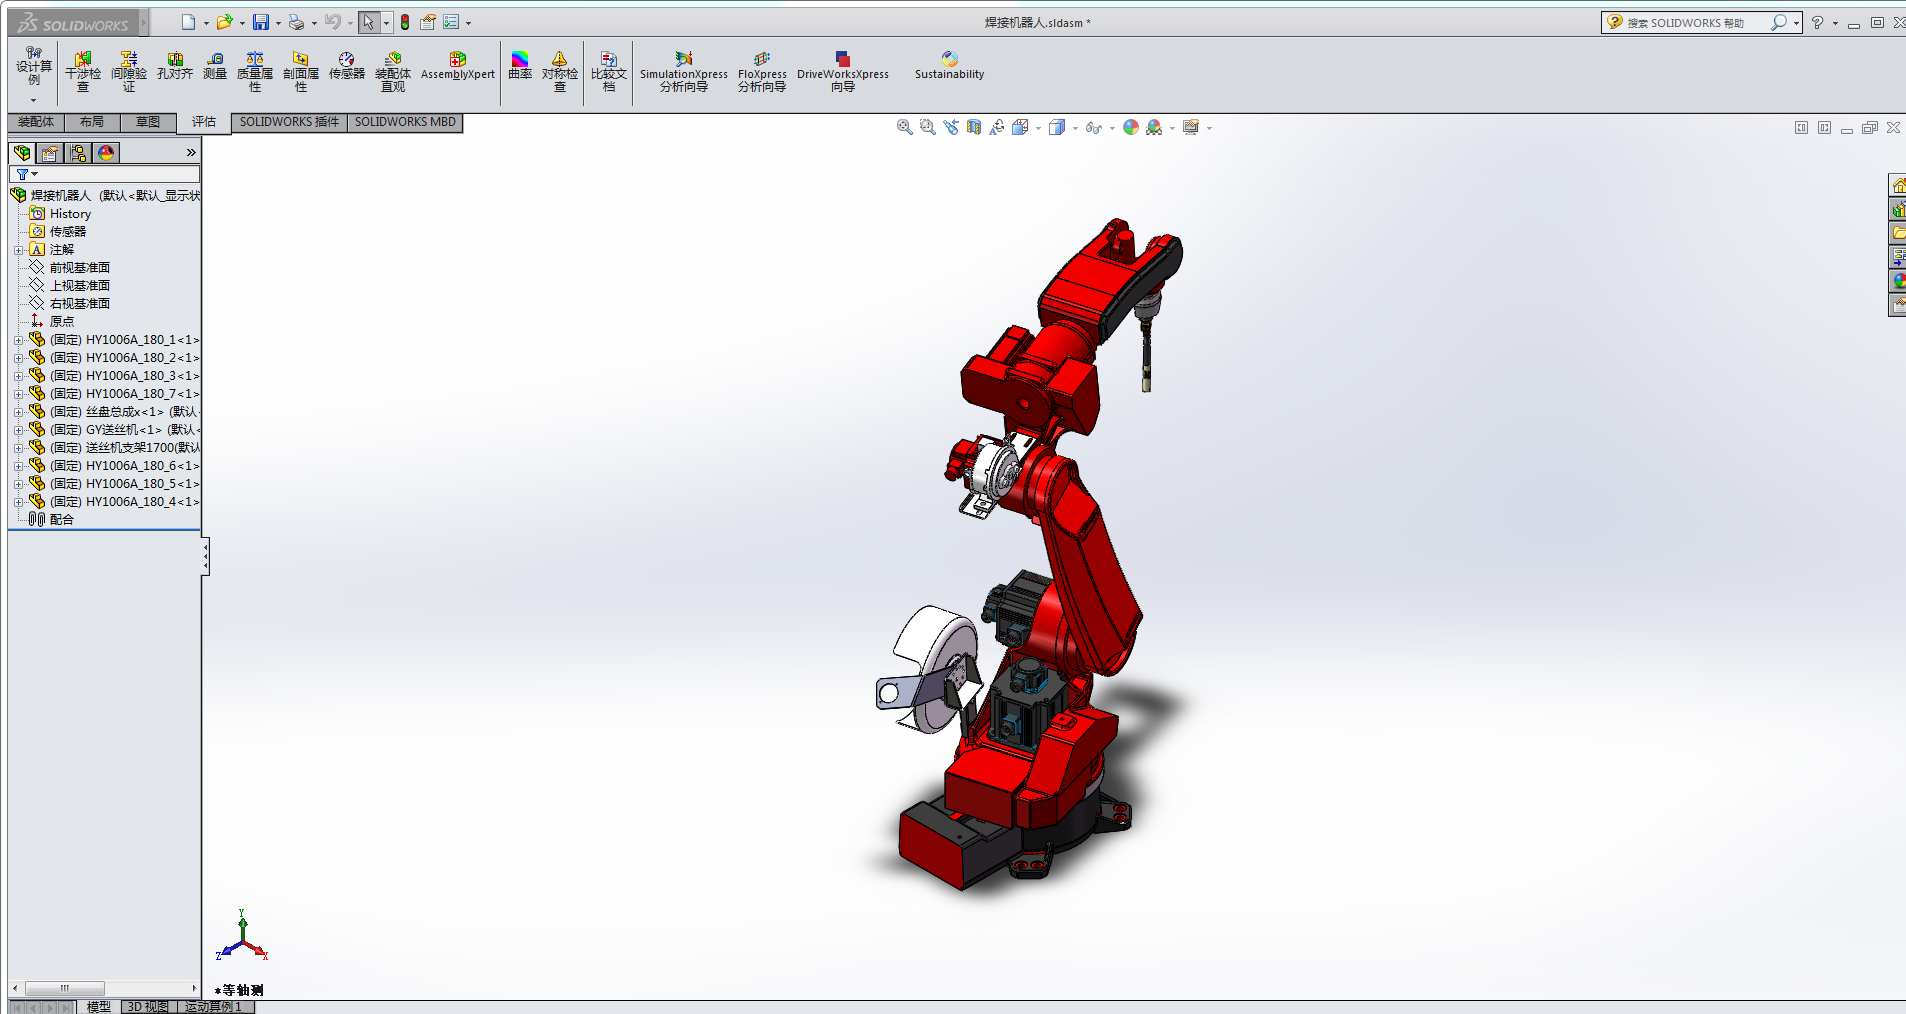Click the Undo icon

tap(333, 22)
